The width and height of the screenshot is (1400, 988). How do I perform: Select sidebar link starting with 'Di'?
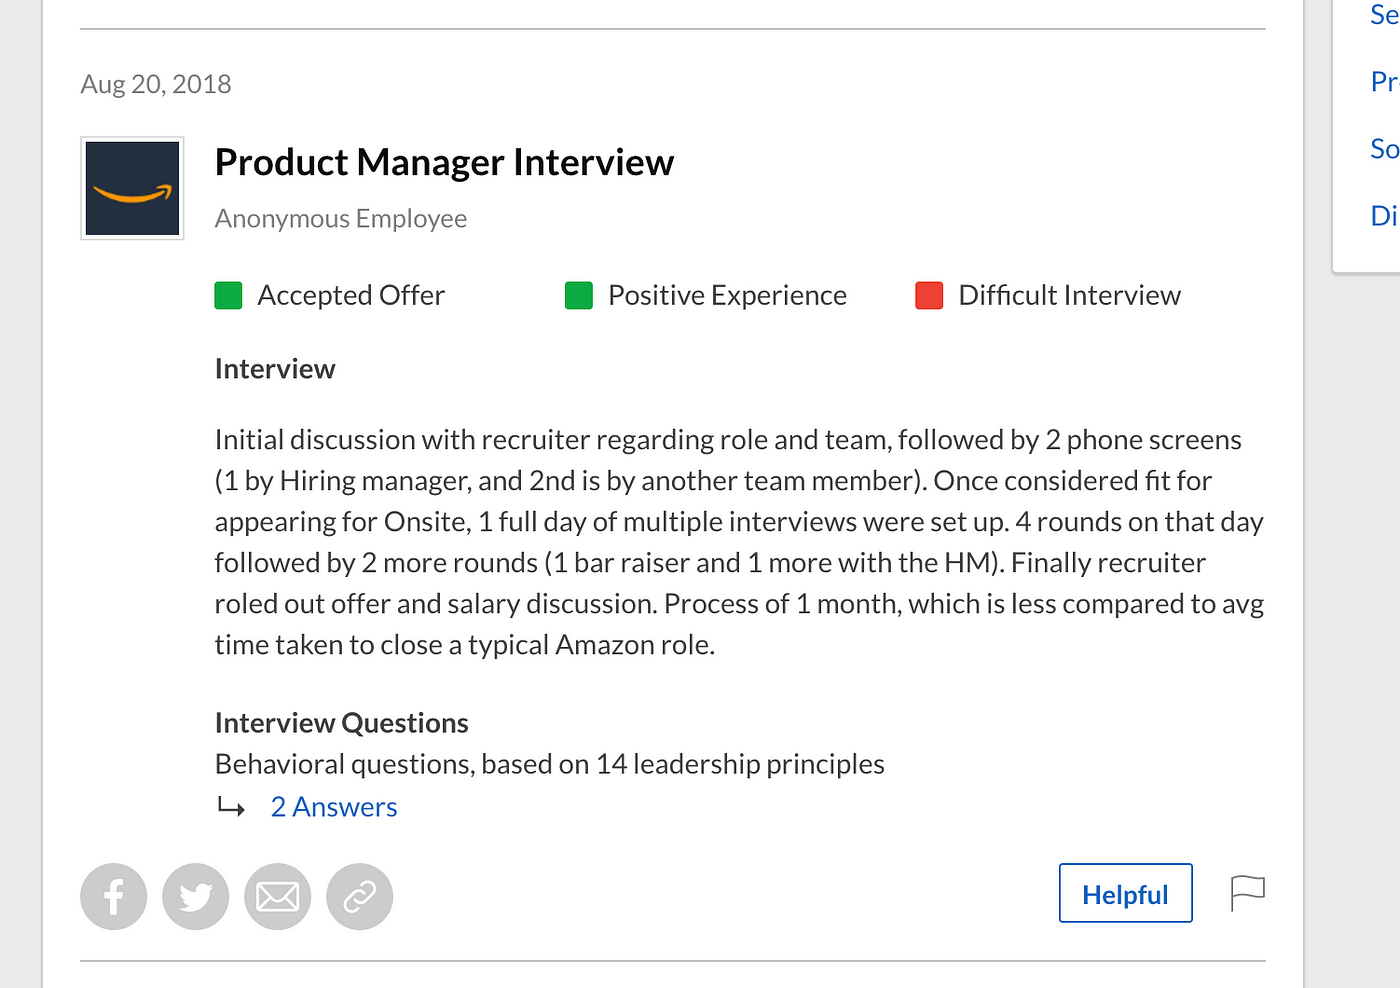click(x=1384, y=216)
